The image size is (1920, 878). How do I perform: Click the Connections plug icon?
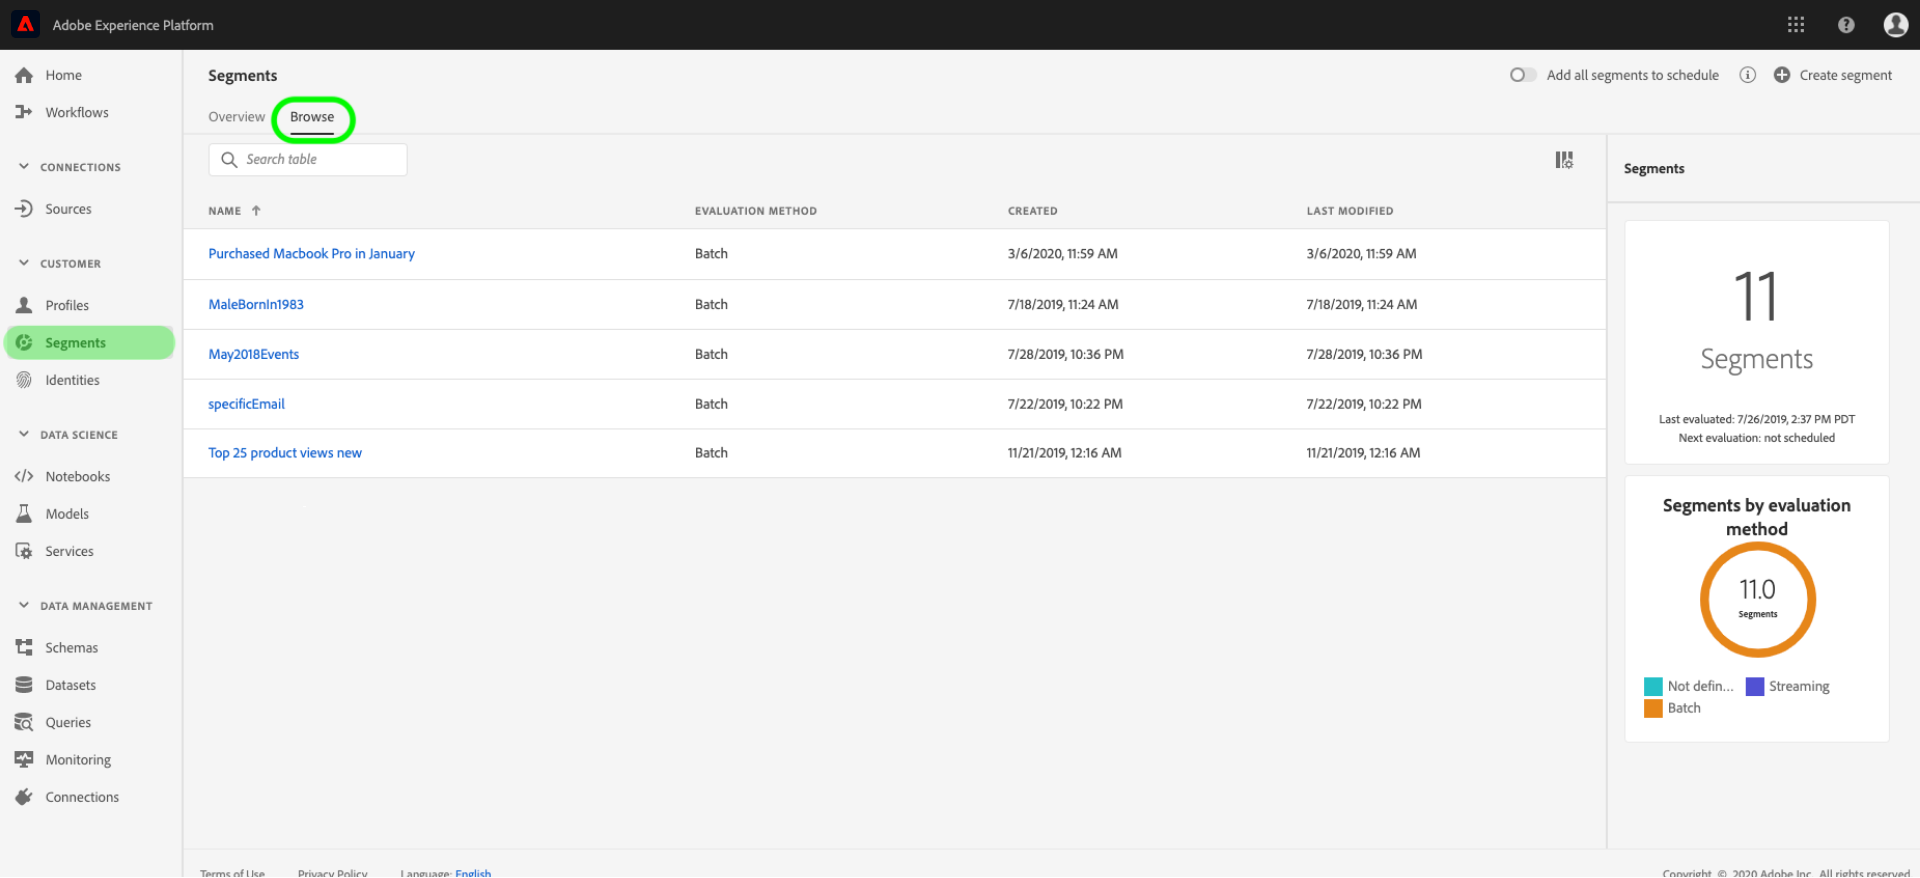(x=24, y=797)
